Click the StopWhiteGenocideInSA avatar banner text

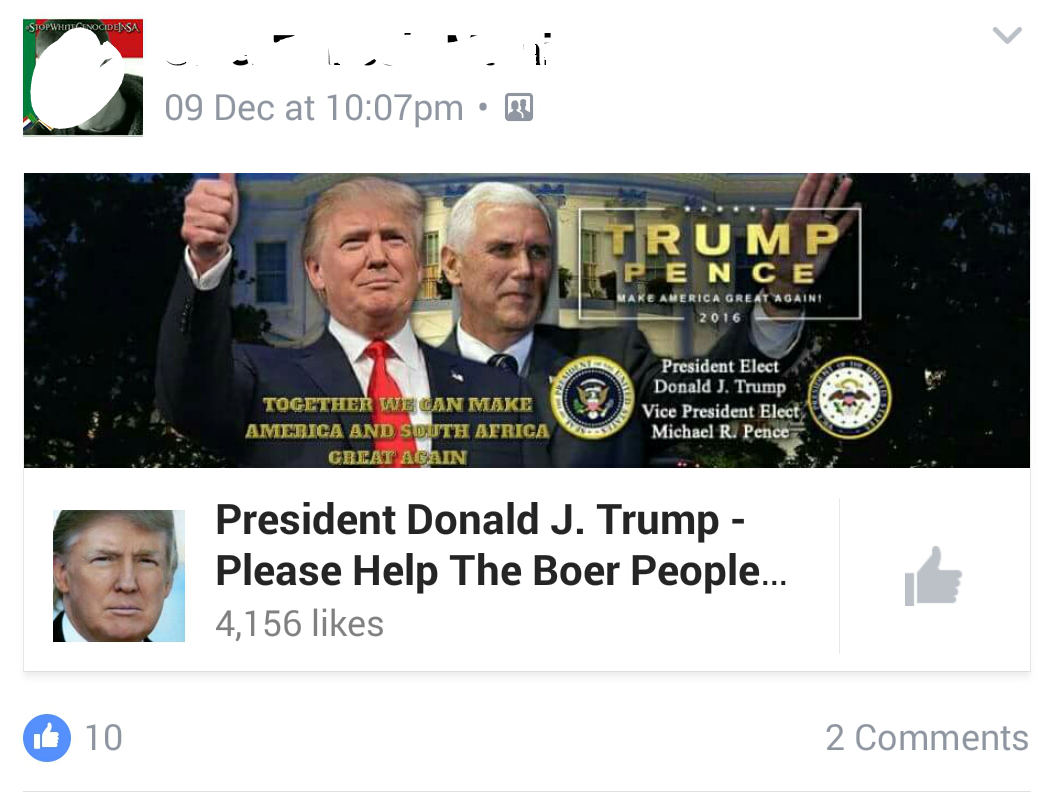point(83,26)
